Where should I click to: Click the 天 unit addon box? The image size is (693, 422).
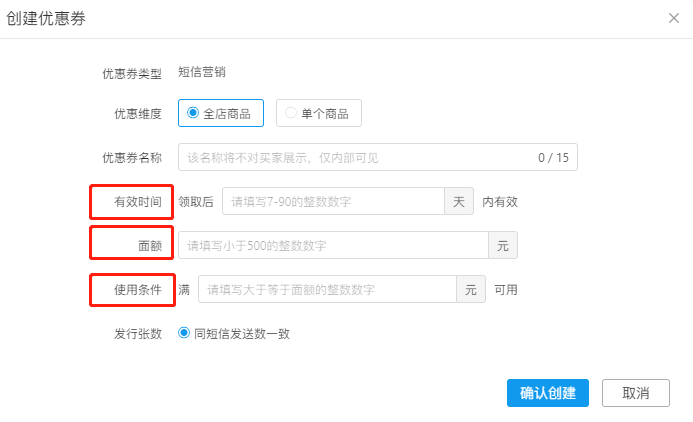[x=459, y=201]
